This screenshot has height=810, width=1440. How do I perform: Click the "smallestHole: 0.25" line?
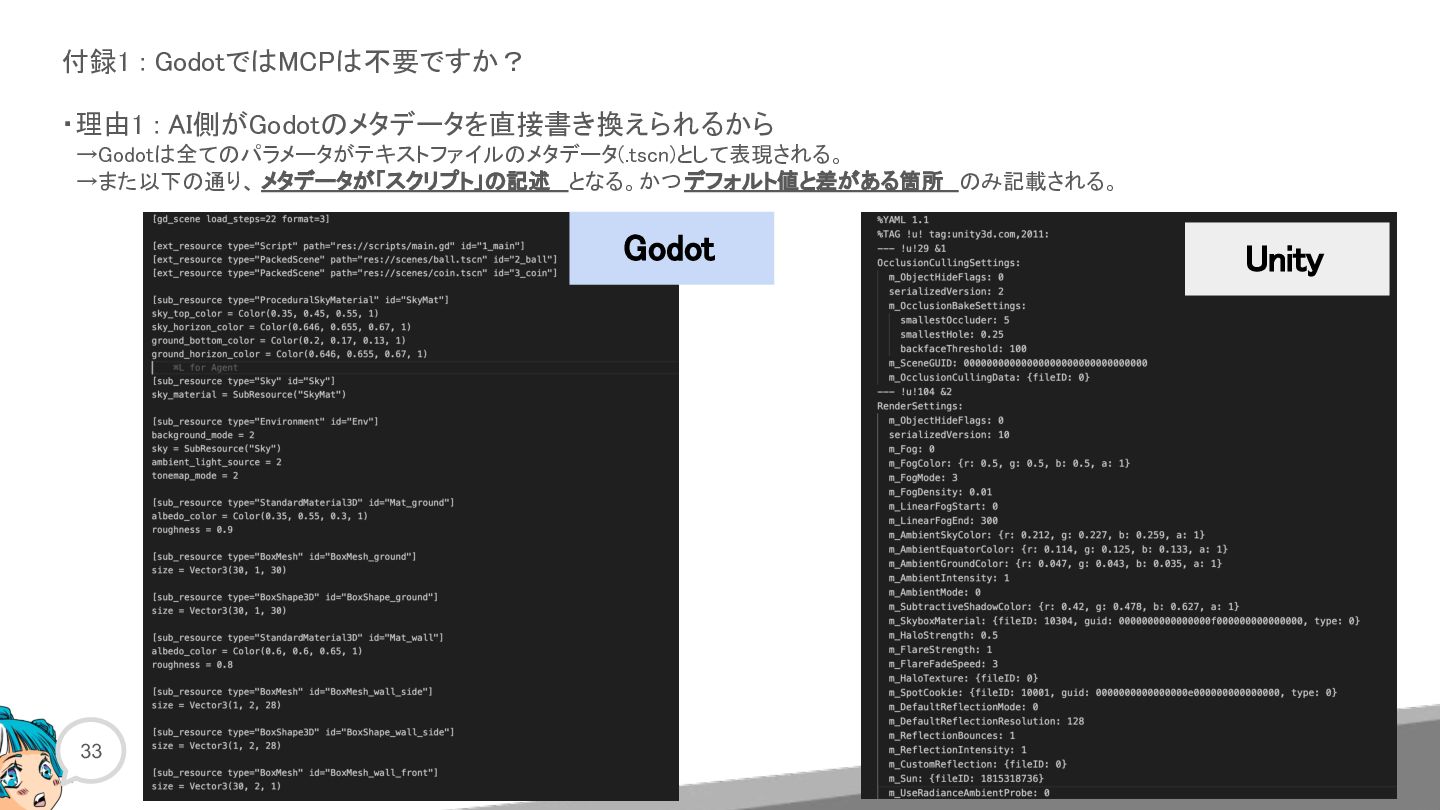coord(952,334)
